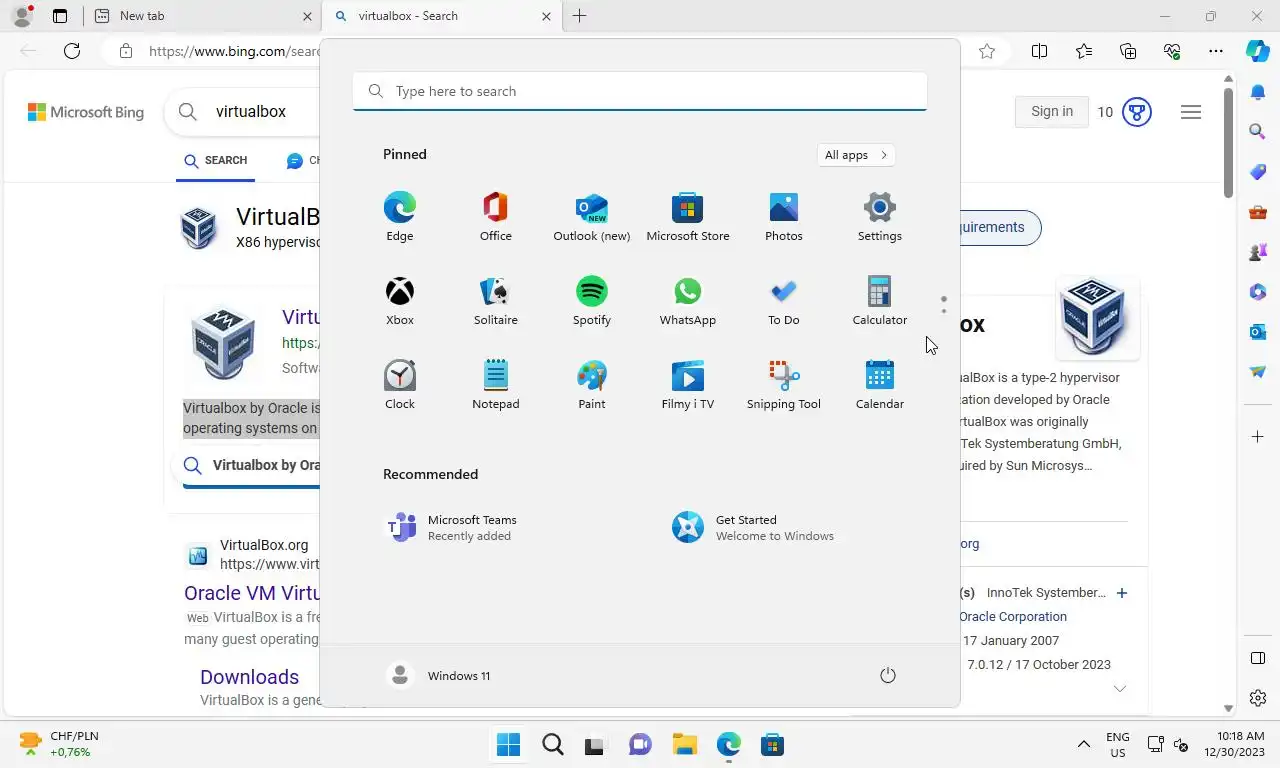Open Outlook in Edge sidebar
The image size is (1280, 768).
pyautogui.click(x=1258, y=331)
